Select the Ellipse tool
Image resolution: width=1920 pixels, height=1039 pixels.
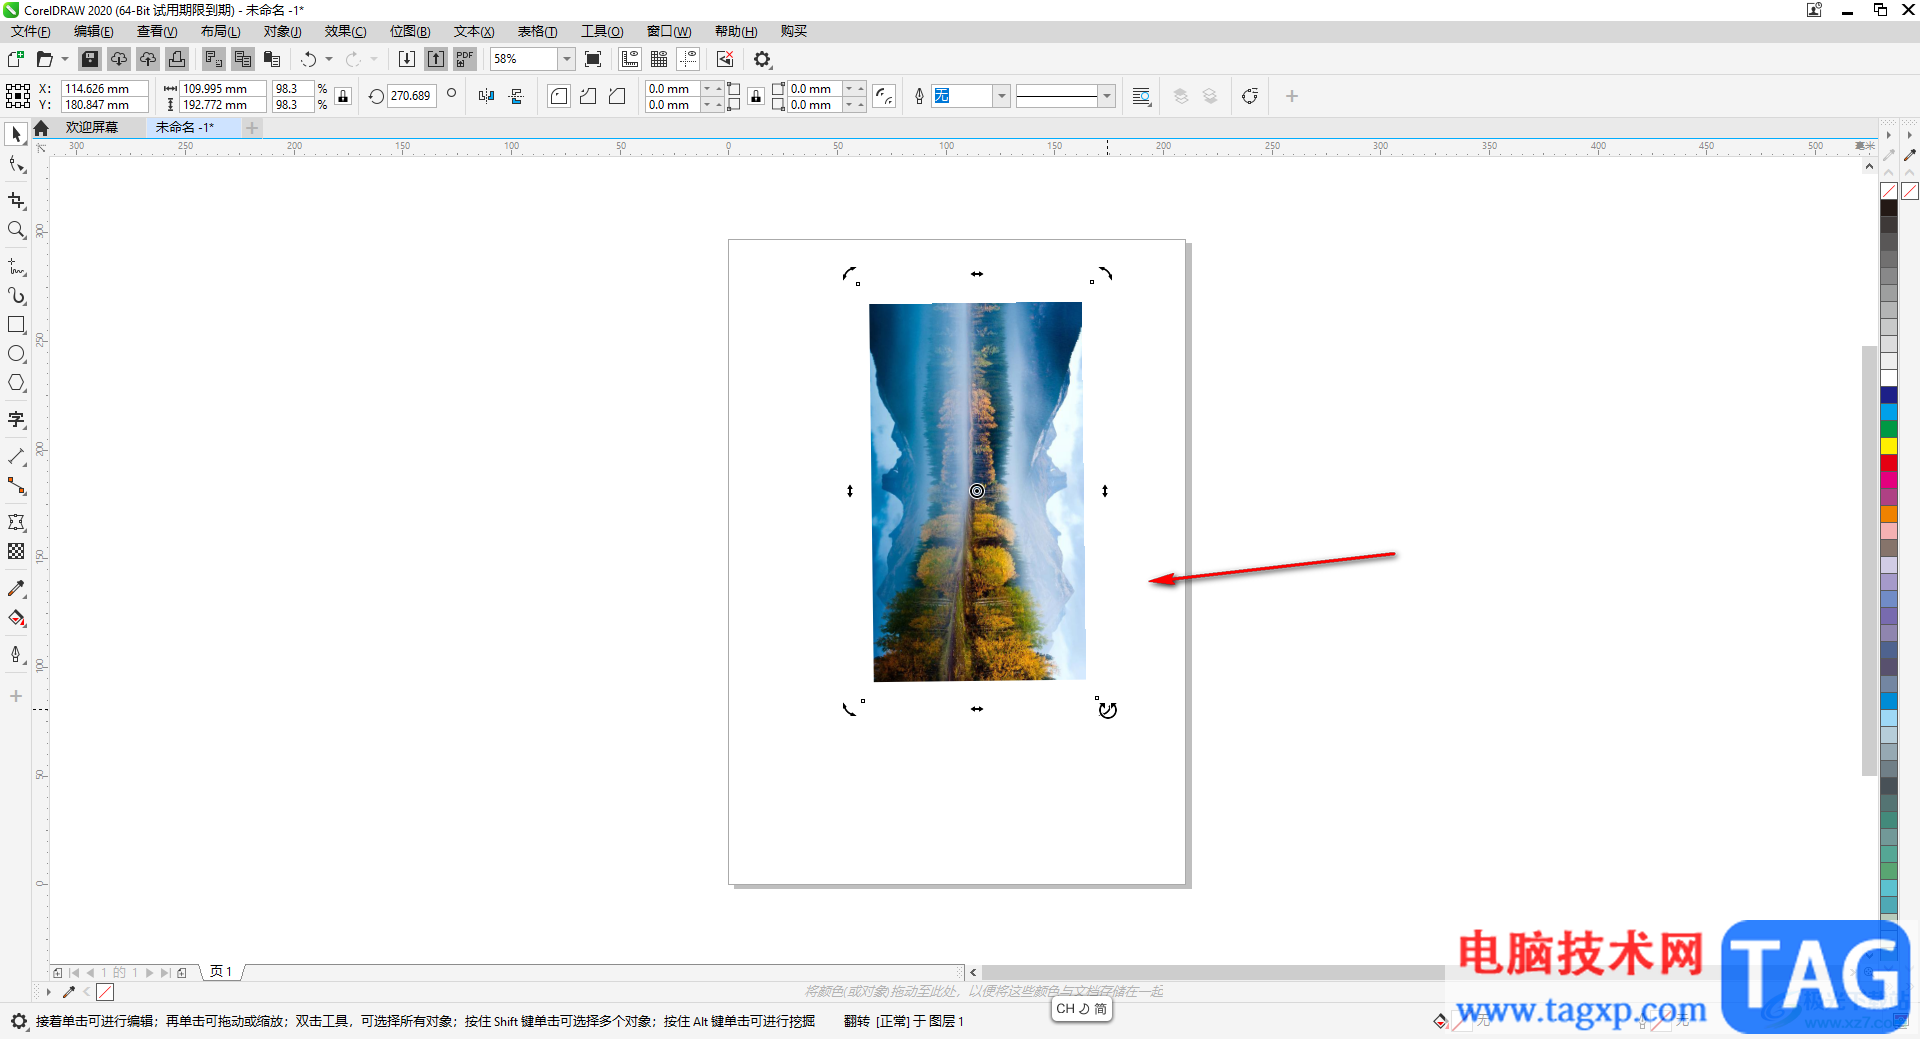[x=16, y=354]
